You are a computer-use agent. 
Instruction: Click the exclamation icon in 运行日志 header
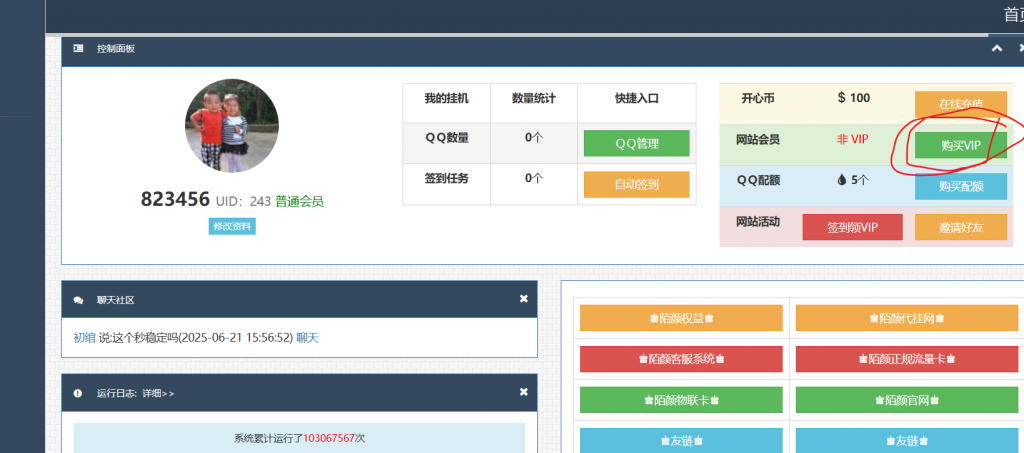78,393
